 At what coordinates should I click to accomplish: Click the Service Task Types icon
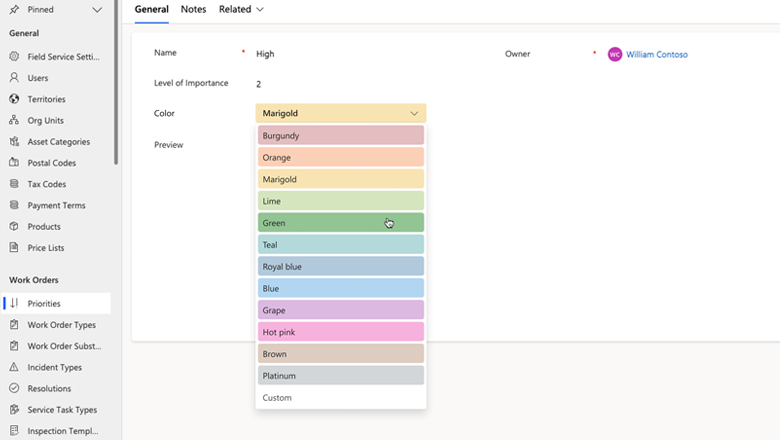click(14, 409)
